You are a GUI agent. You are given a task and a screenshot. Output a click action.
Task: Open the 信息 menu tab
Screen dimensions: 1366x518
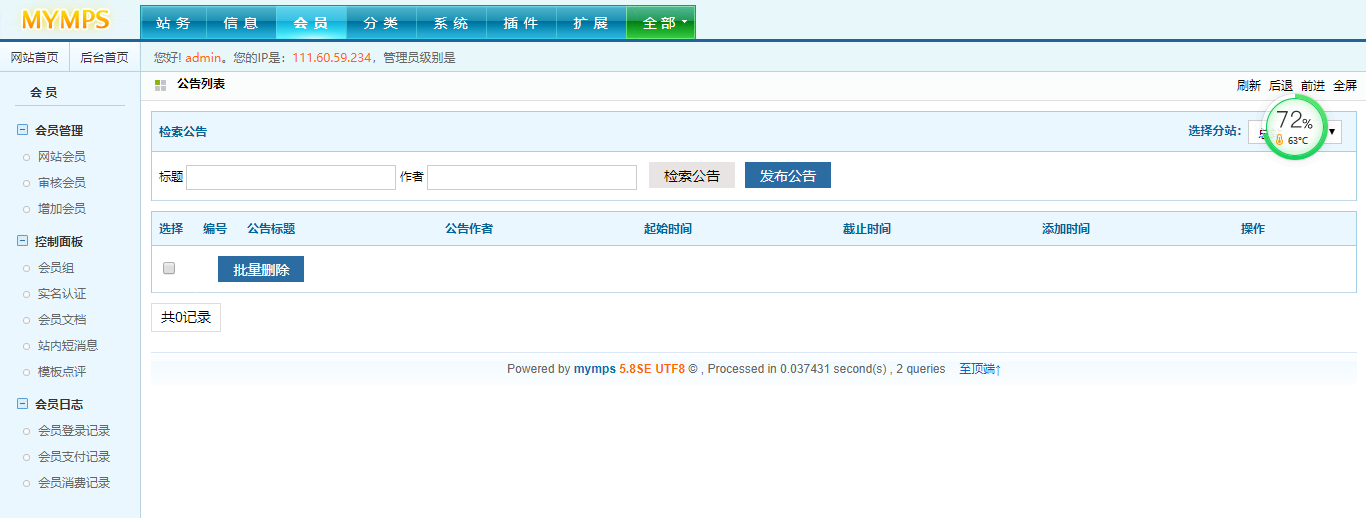coord(241,23)
